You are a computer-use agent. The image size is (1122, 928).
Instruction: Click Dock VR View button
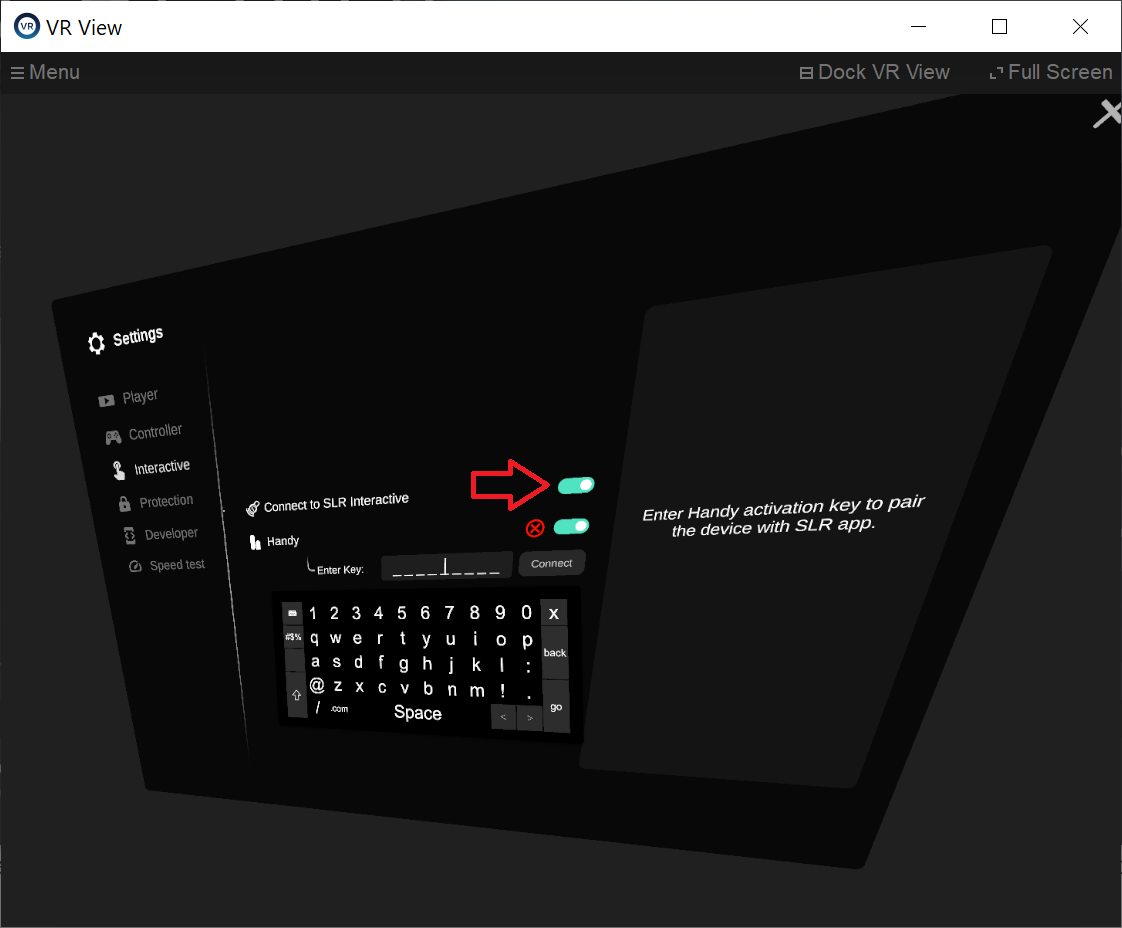874,72
